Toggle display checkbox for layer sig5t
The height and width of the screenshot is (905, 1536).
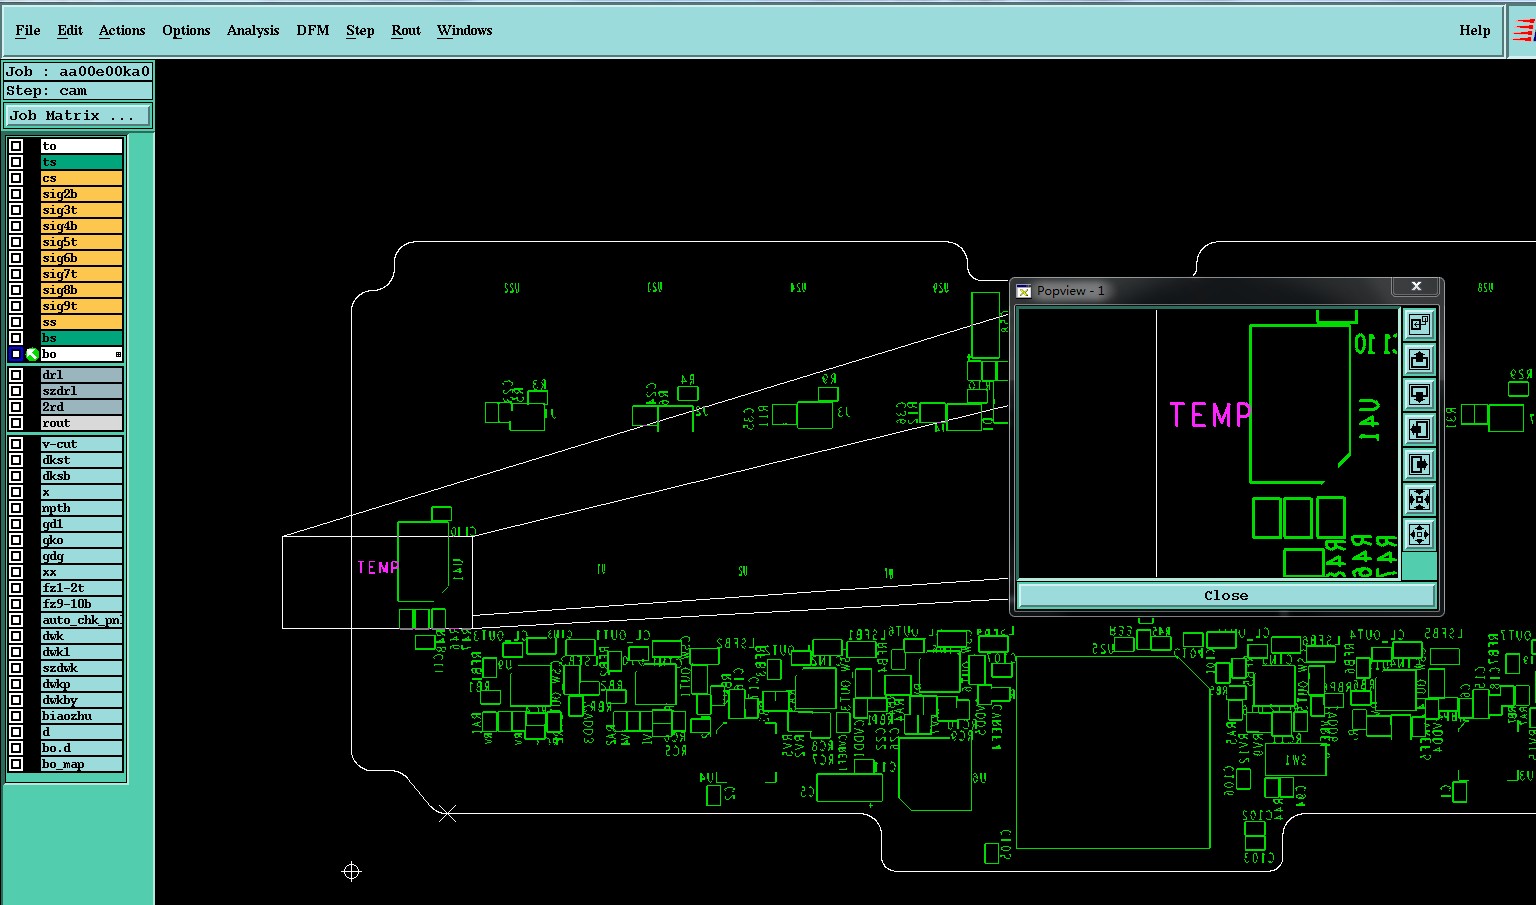tap(16, 242)
